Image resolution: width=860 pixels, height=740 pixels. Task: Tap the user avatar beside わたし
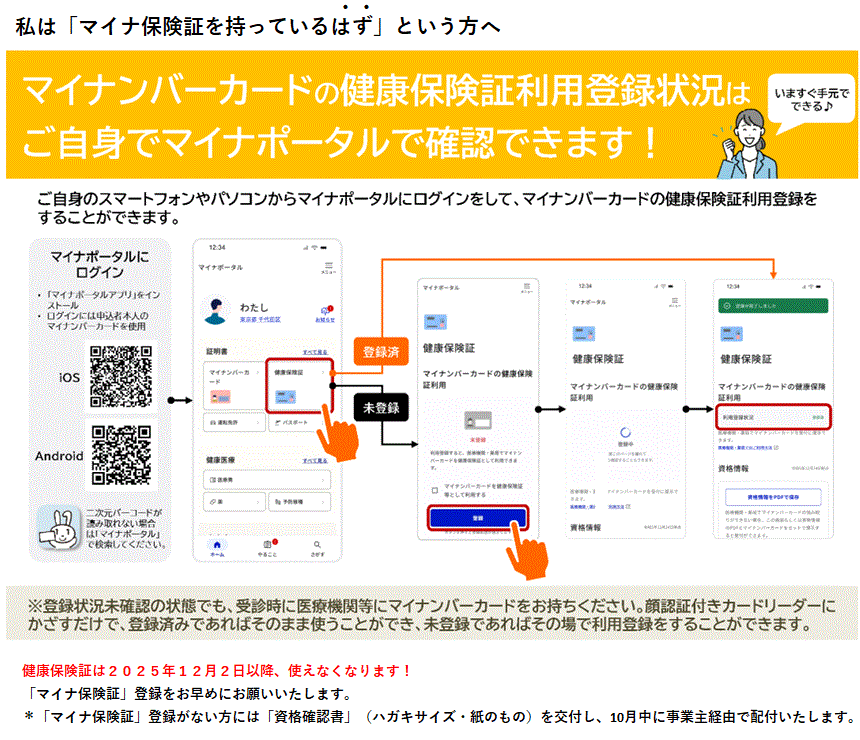215,310
